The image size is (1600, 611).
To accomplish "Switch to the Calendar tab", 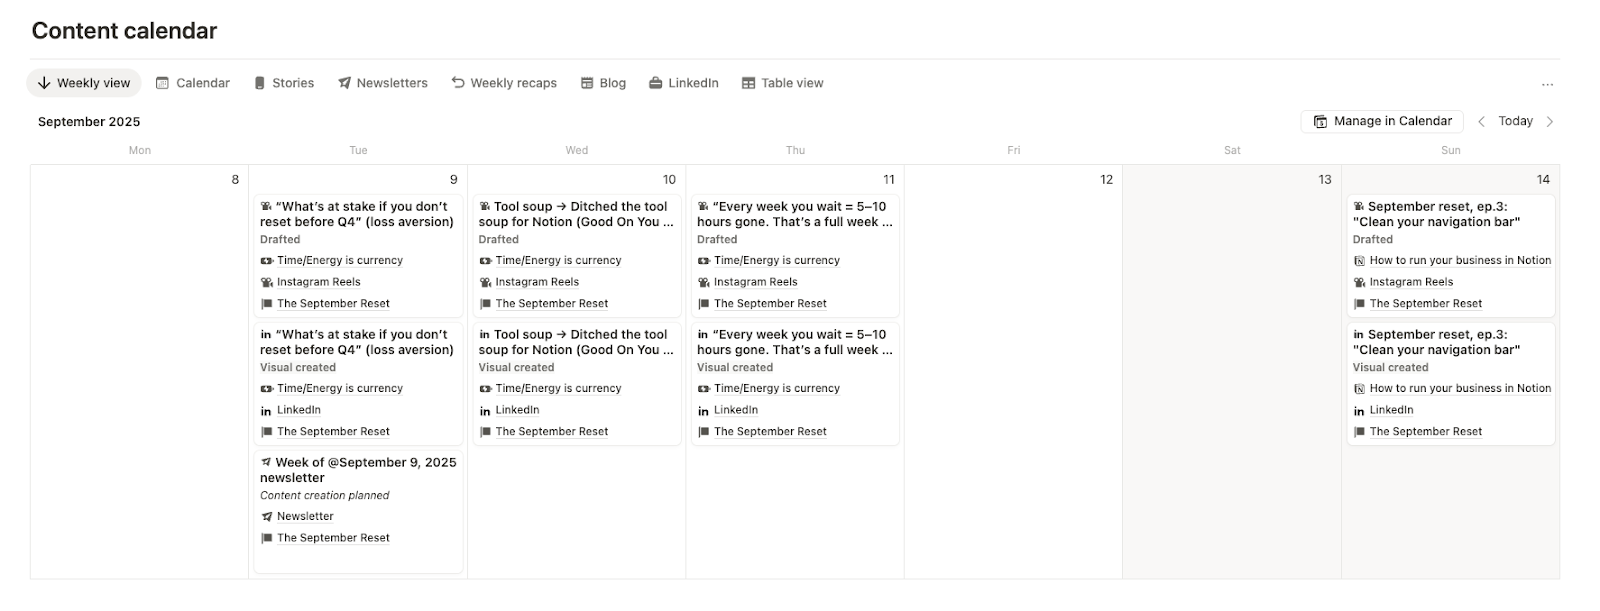I will (x=193, y=84).
